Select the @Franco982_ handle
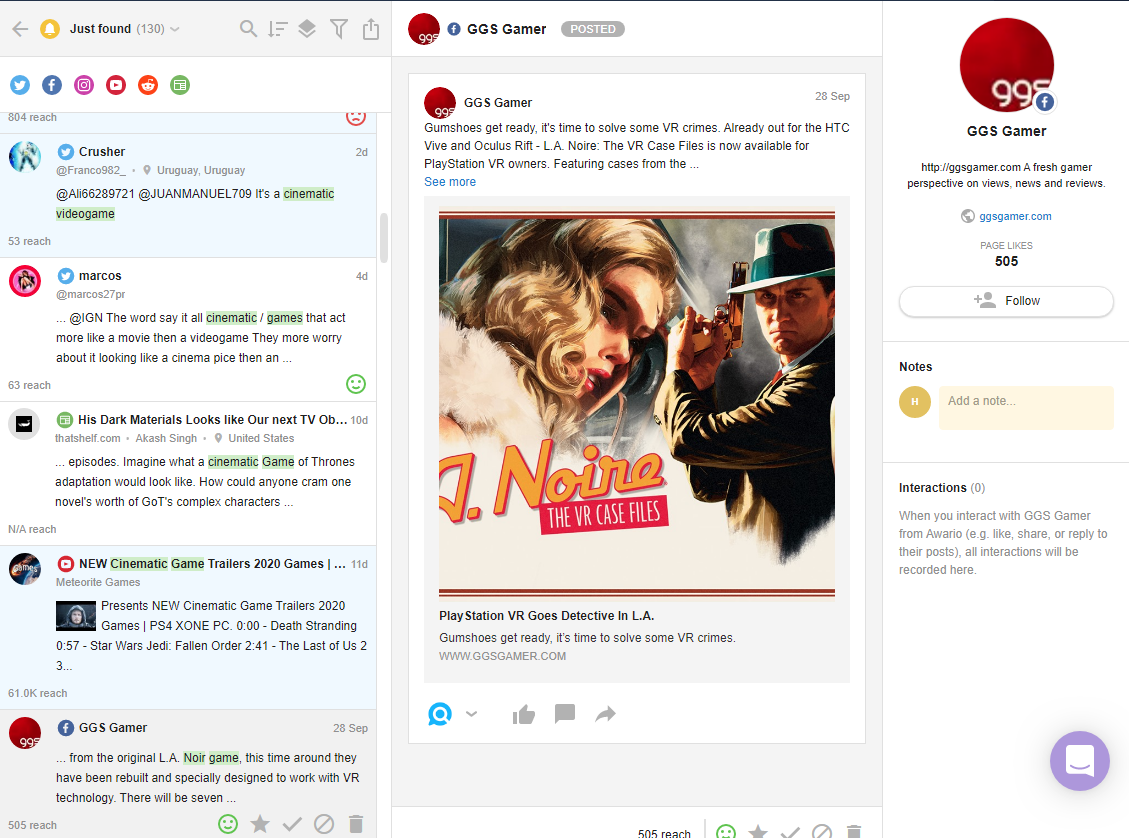Viewport: 1129px width, 838px height. pos(91,171)
